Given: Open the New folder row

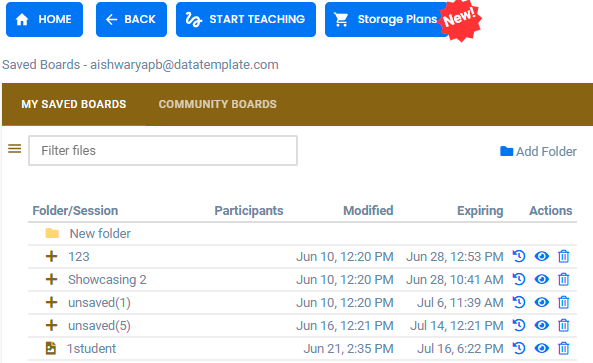Looking at the screenshot, I should tap(303, 234).
